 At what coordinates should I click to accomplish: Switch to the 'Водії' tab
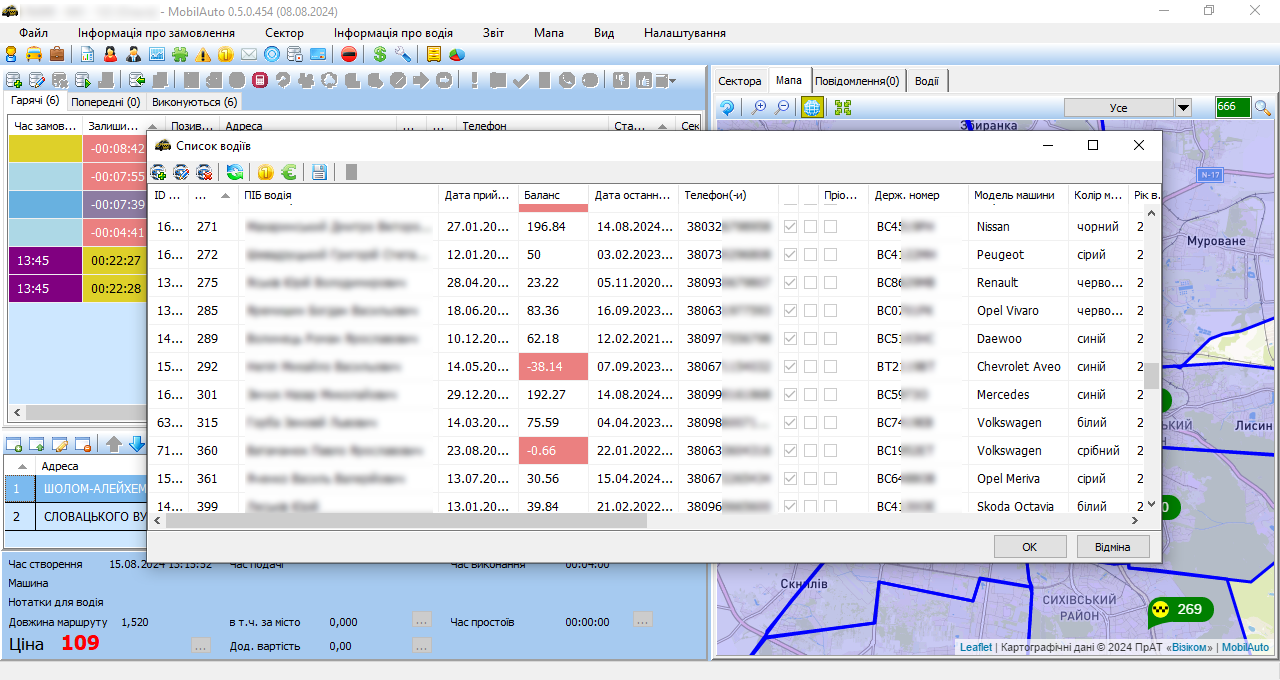pyautogui.click(x=926, y=81)
